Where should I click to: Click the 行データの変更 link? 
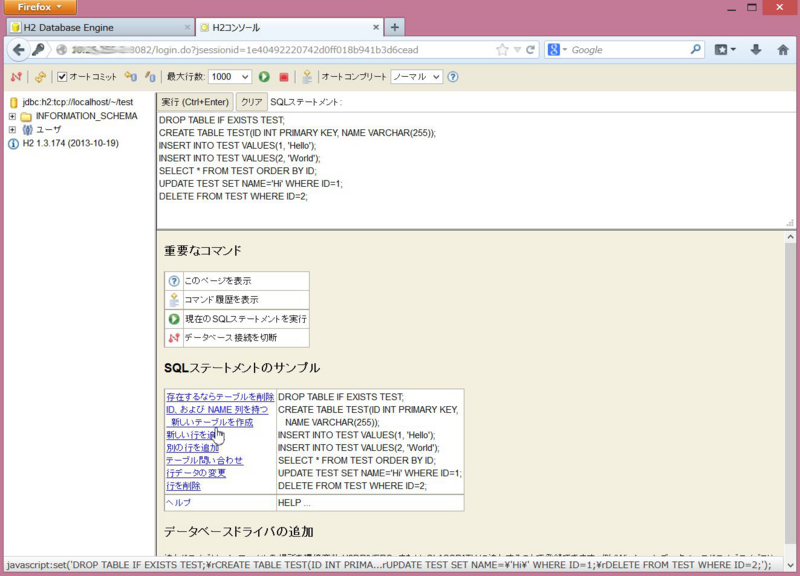coord(196,473)
